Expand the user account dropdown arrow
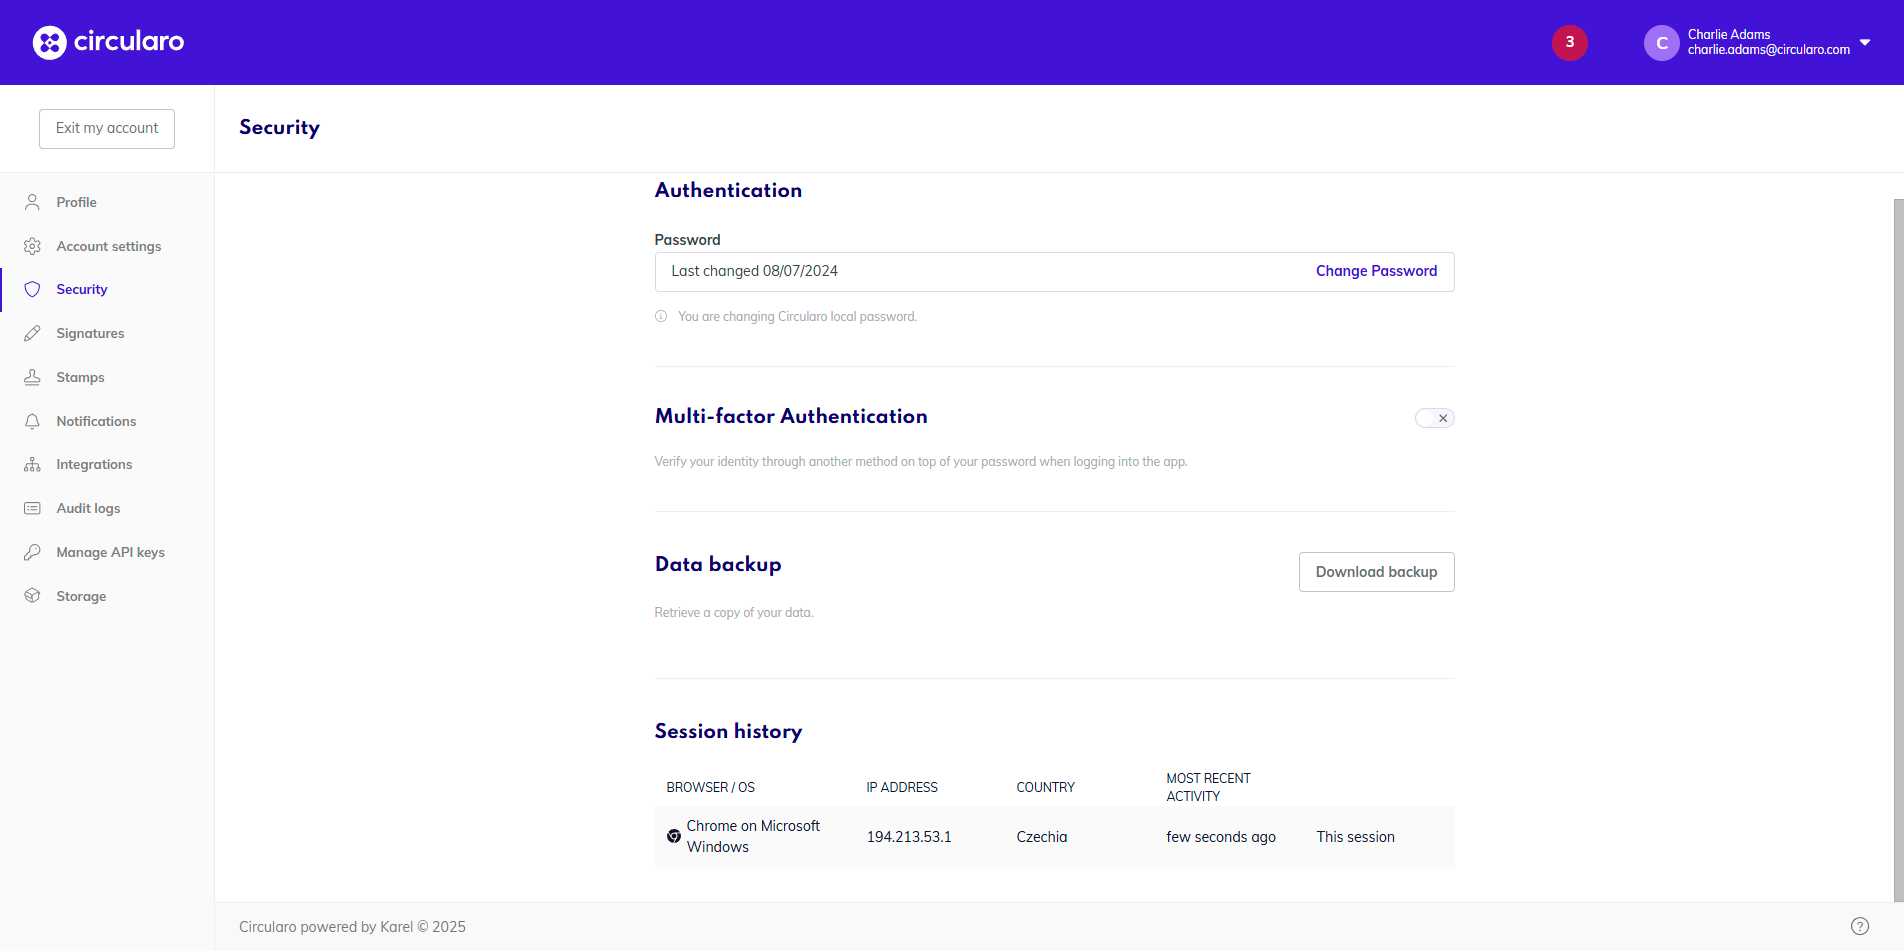 (x=1865, y=42)
